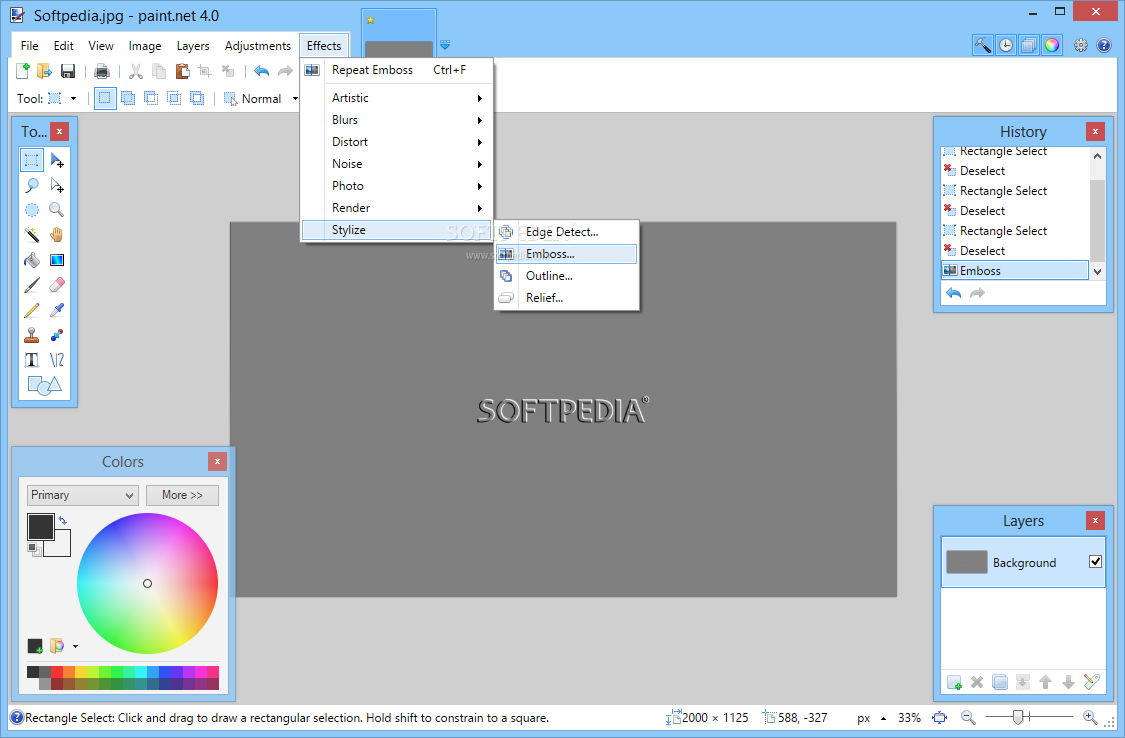
Task: Open the palette options dropdown arrow
Action: click(75, 646)
